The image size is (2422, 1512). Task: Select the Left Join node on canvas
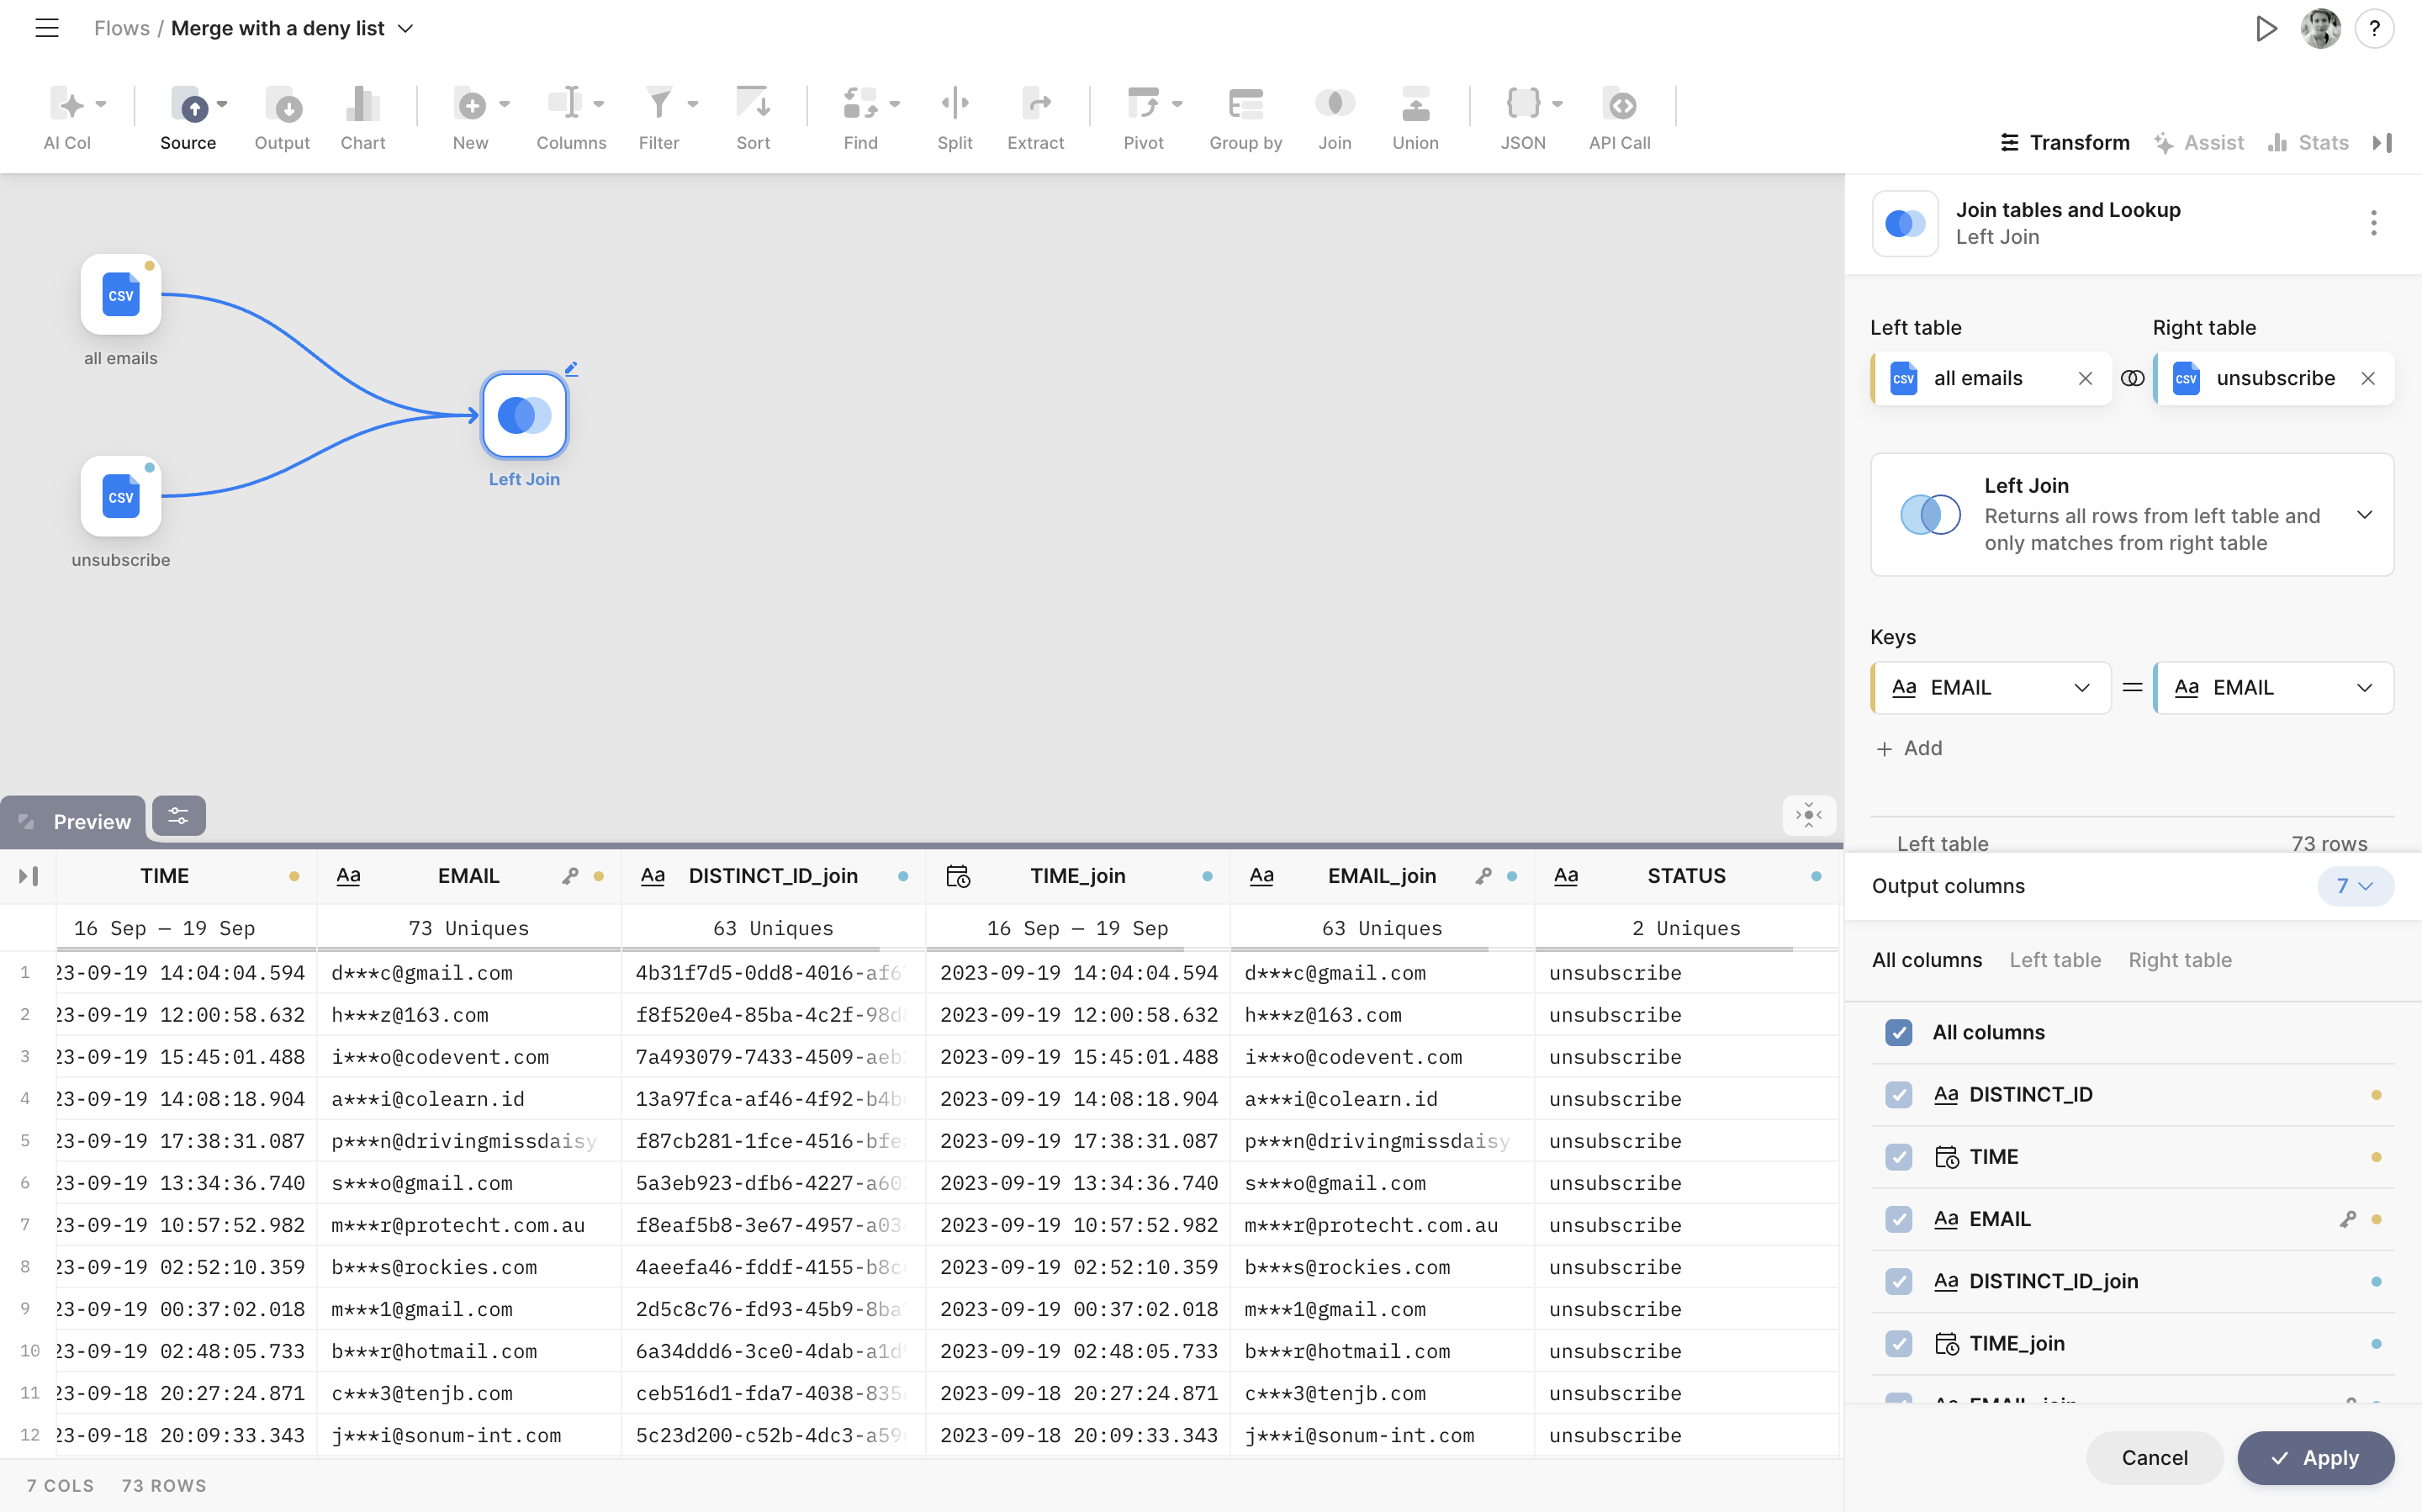tap(524, 414)
